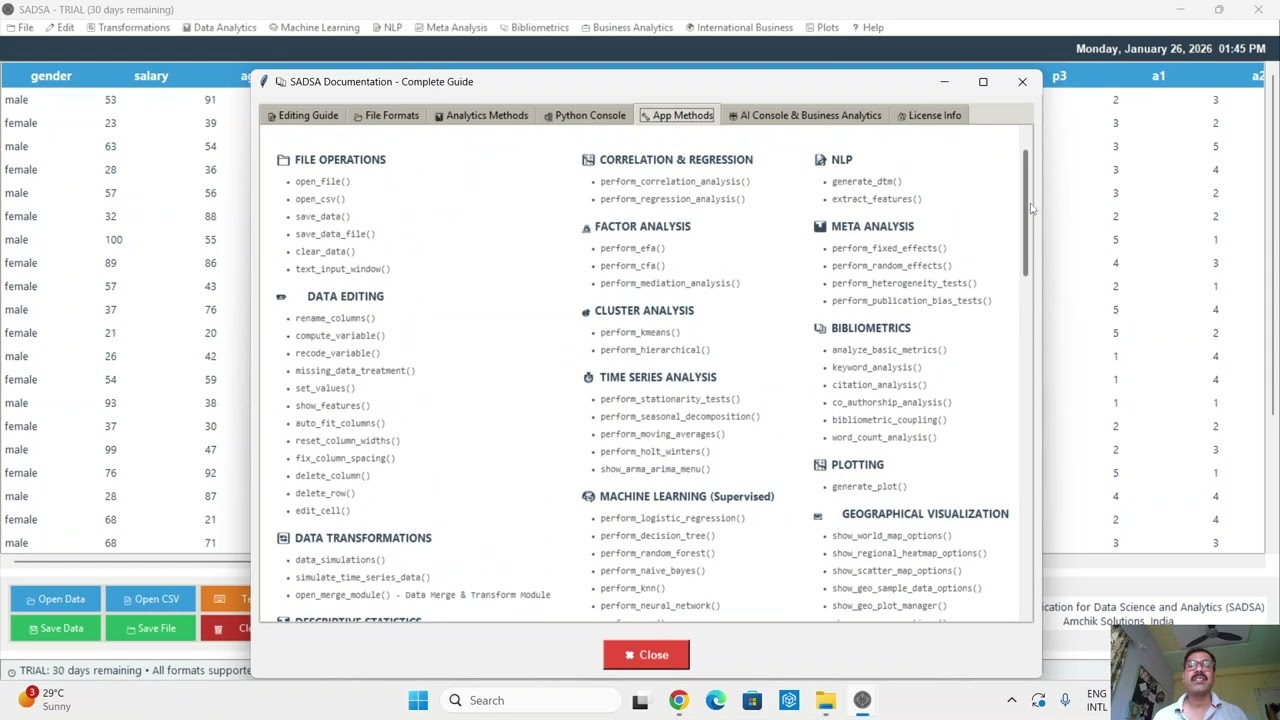Switch to the Analytics Methods tab
Screen dimensions: 1280x720
click(481, 115)
